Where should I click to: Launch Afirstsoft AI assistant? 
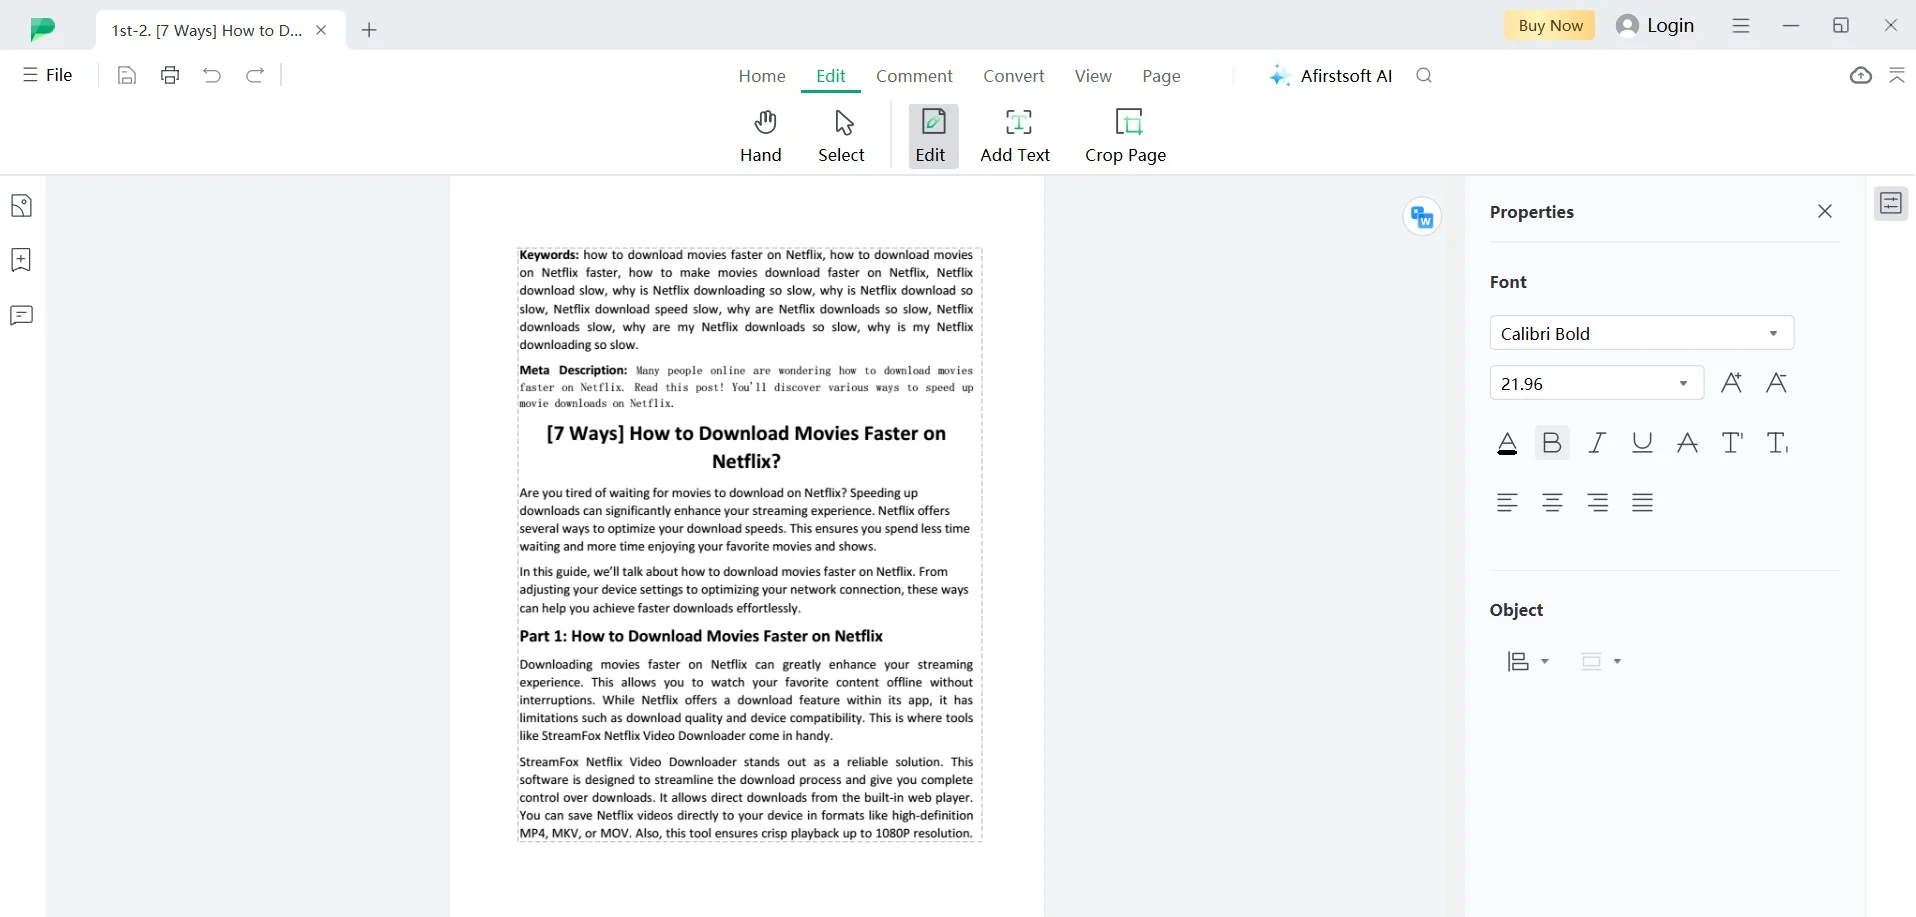coord(1331,76)
